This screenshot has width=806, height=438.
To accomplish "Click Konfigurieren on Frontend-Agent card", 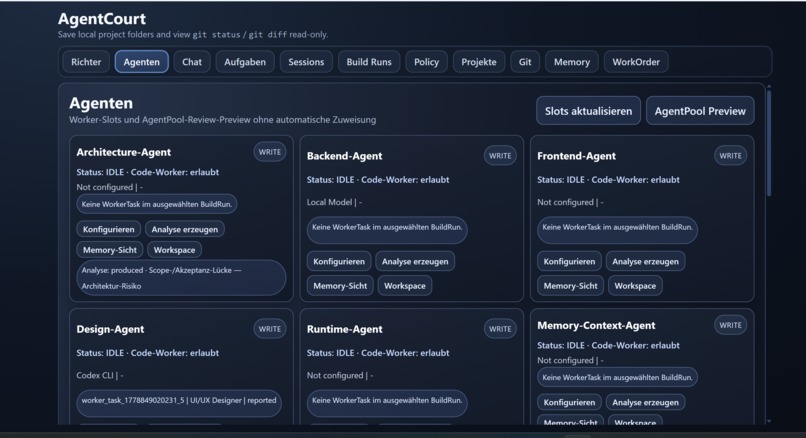I will (569, 261).
